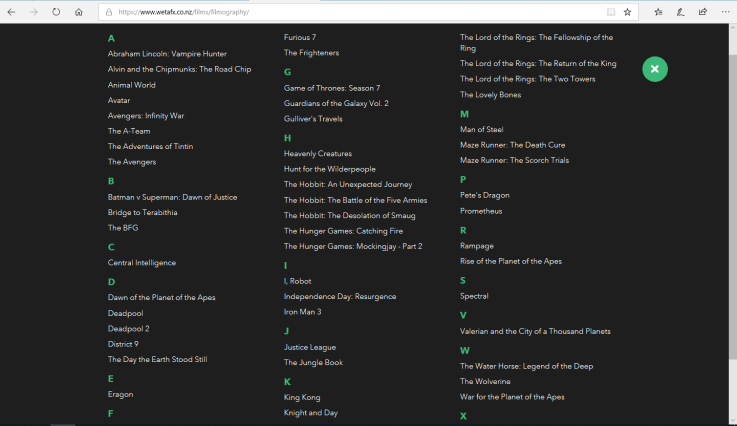737x426 pixels.
Task: Click the browser forward arrow
Action: (33, 12)
